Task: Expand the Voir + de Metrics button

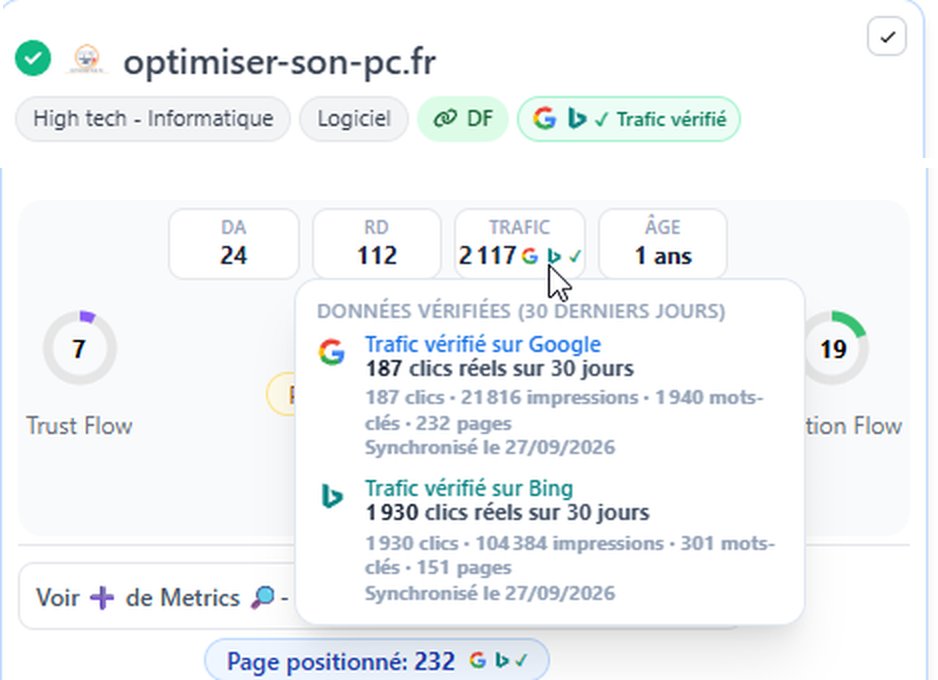Action: (157, 596)
